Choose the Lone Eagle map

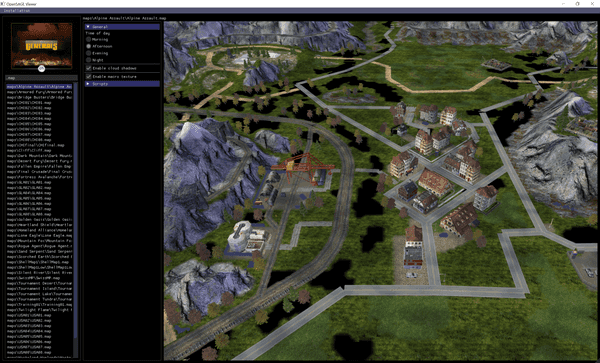[39, 236]
